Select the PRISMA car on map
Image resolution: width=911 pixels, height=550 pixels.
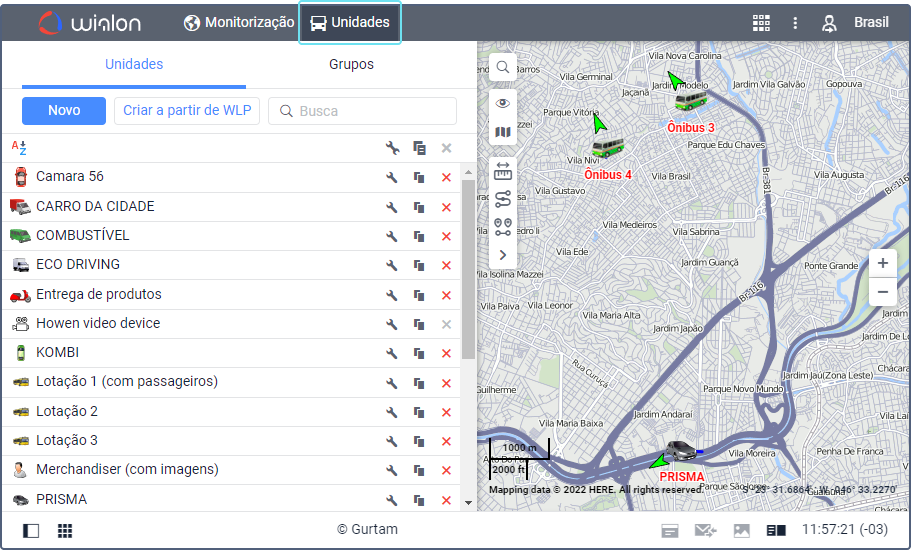[681, 451]
